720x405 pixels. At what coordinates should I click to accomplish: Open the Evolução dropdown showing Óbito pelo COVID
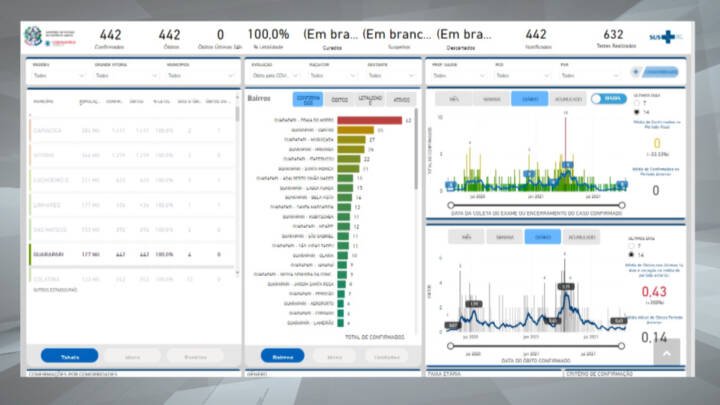[275, 75]
